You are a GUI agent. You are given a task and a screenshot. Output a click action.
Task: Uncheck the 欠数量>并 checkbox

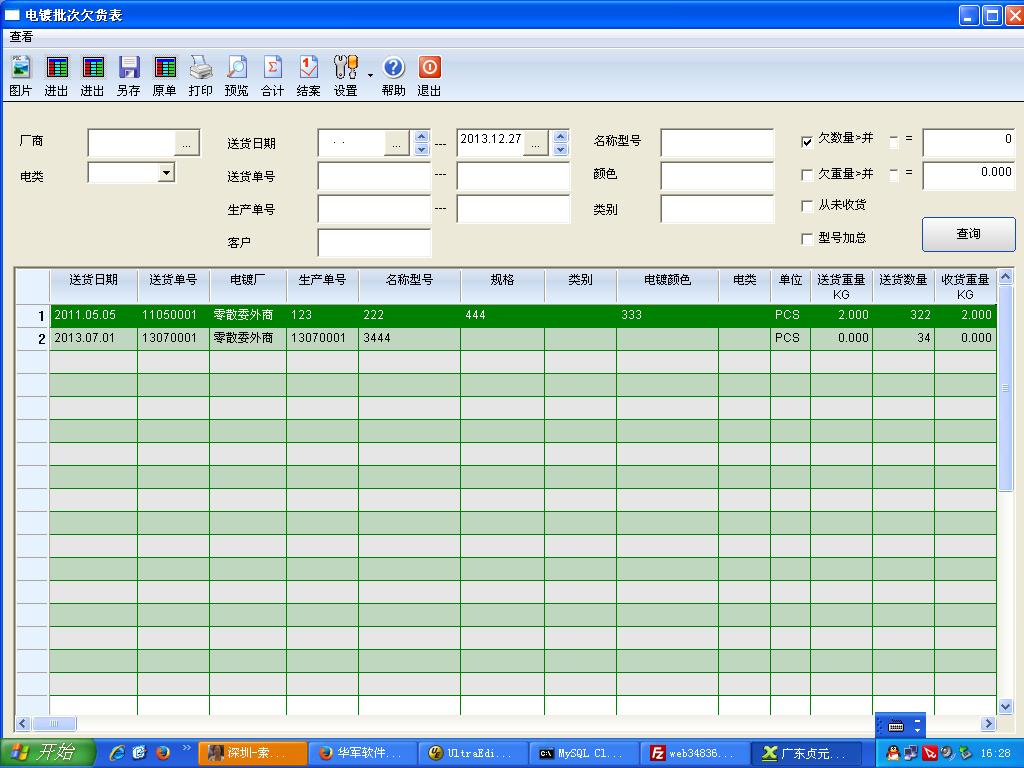coord(807,141)
